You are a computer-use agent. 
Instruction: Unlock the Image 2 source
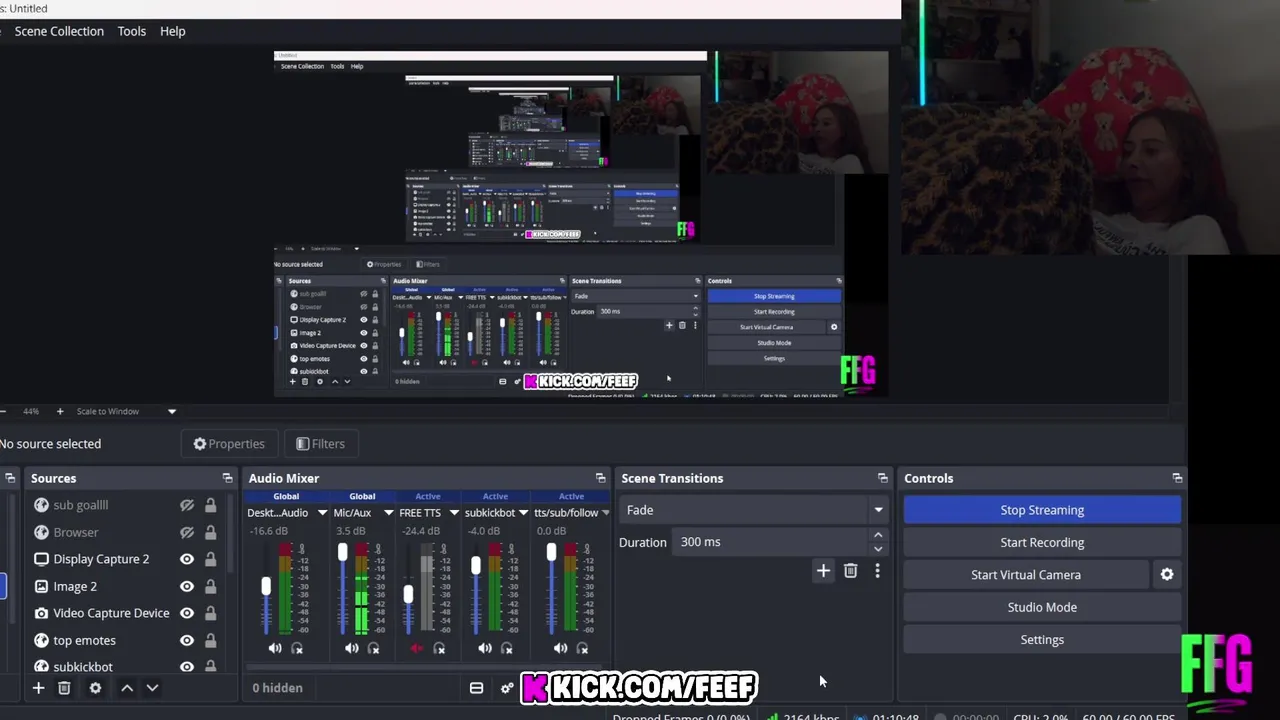click(x=210, y=586)
